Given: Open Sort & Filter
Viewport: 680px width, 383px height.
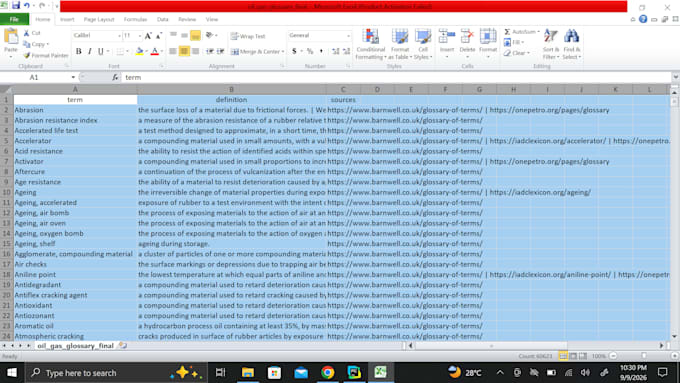Looking at the screenshot, I should tap(551, 44).
